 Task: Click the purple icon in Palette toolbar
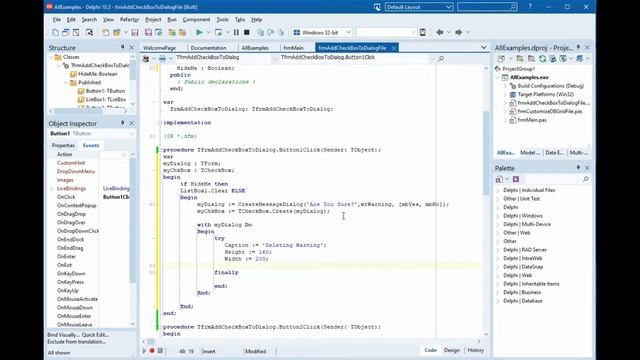(516, 179)
